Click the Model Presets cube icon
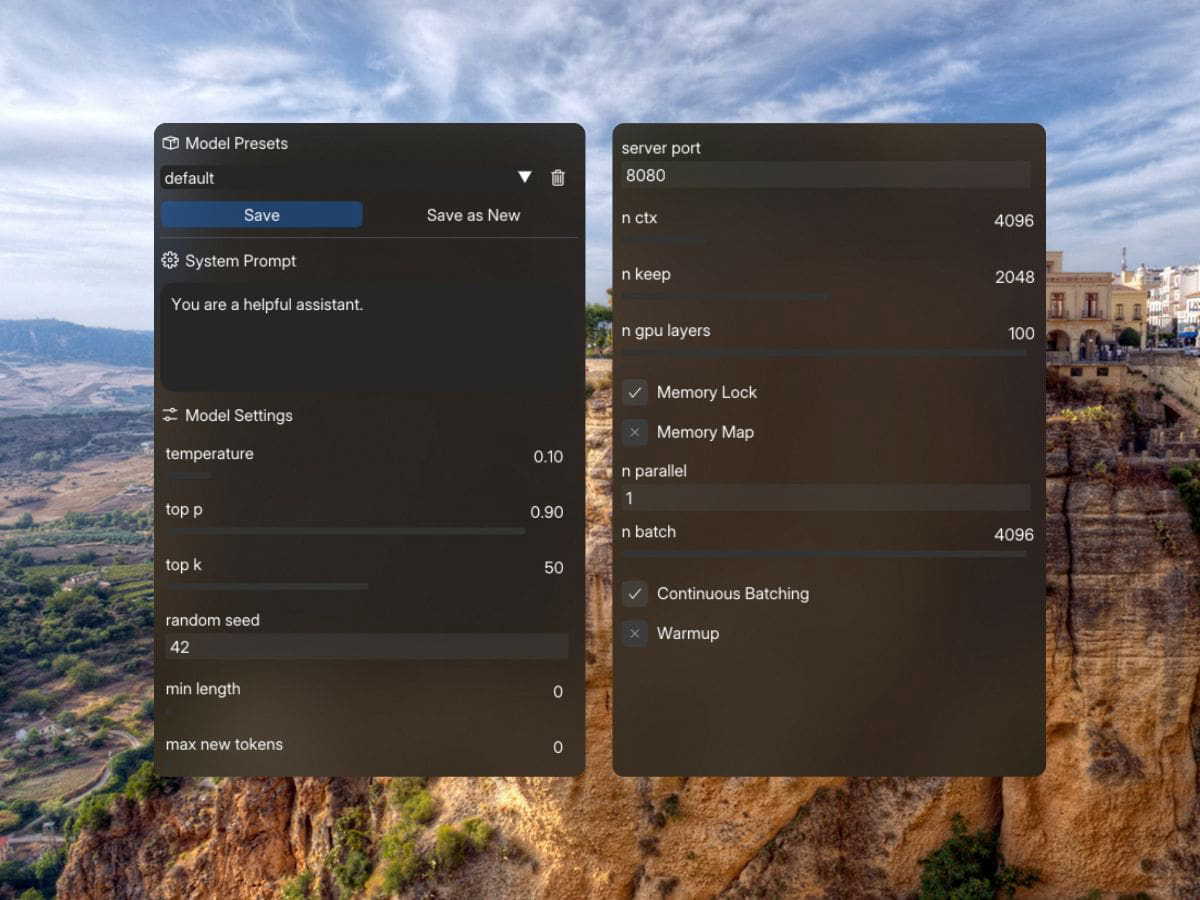 point(170,143)
